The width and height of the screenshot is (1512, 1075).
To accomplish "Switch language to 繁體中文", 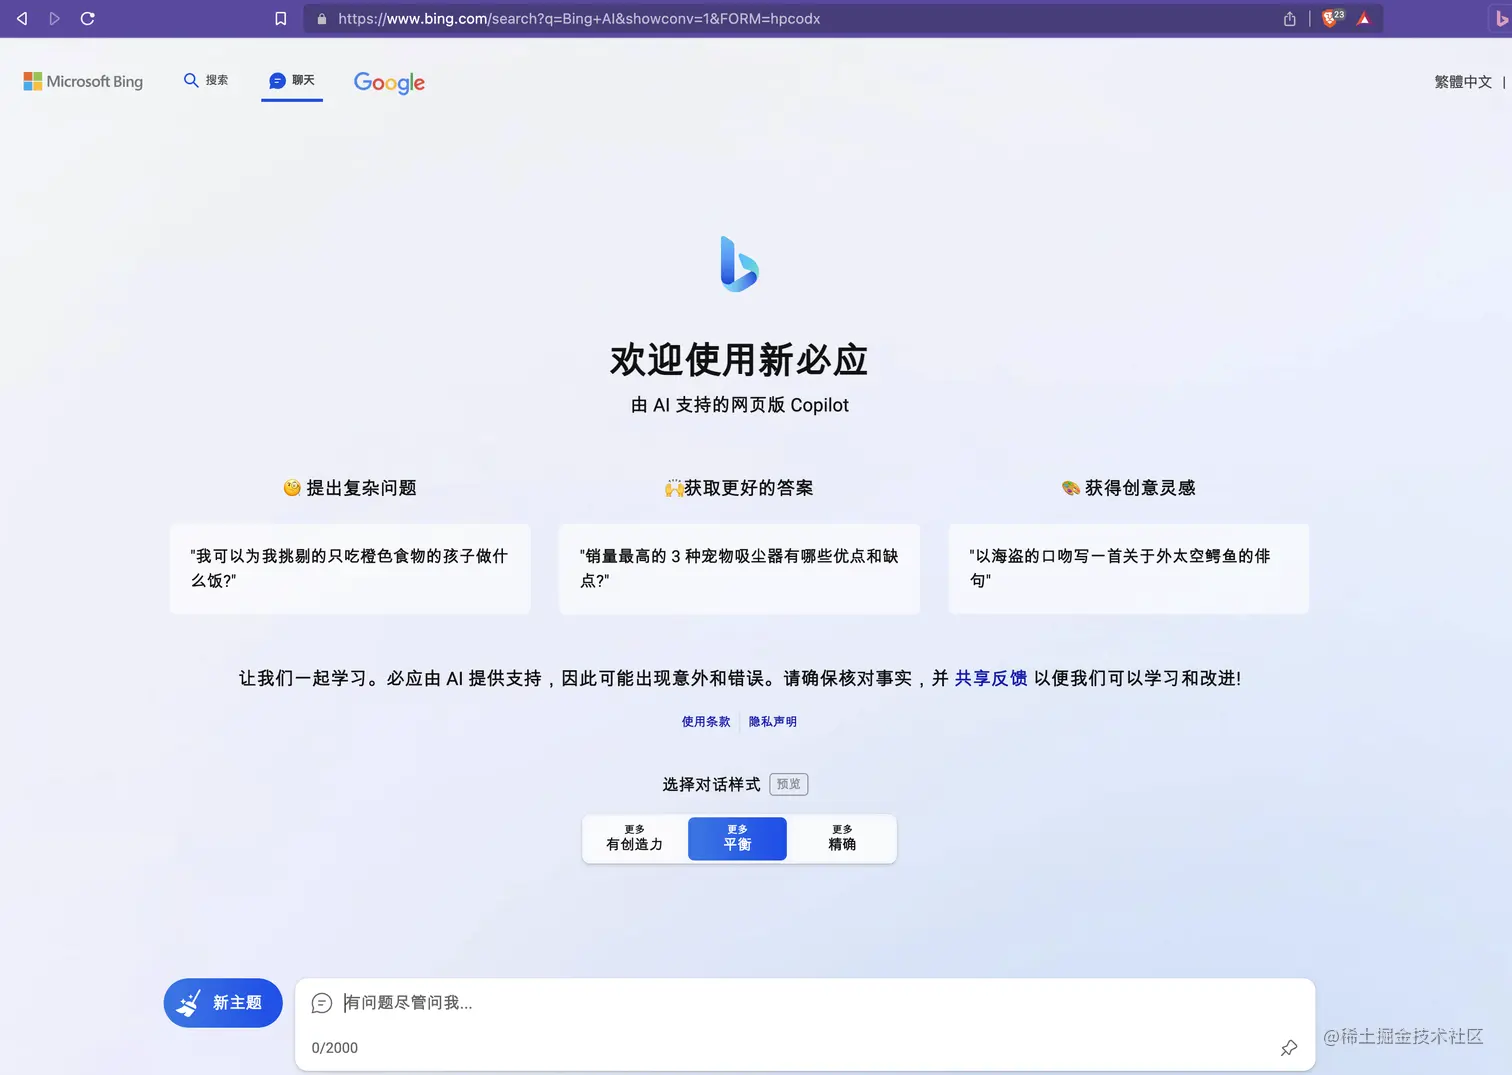I will pos(1463,82).
